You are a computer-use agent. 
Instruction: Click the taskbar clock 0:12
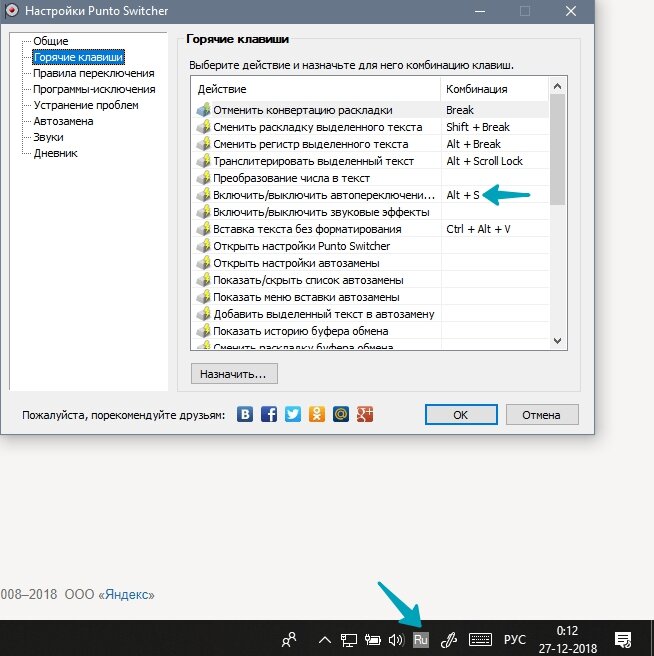[x=567, y=630]
